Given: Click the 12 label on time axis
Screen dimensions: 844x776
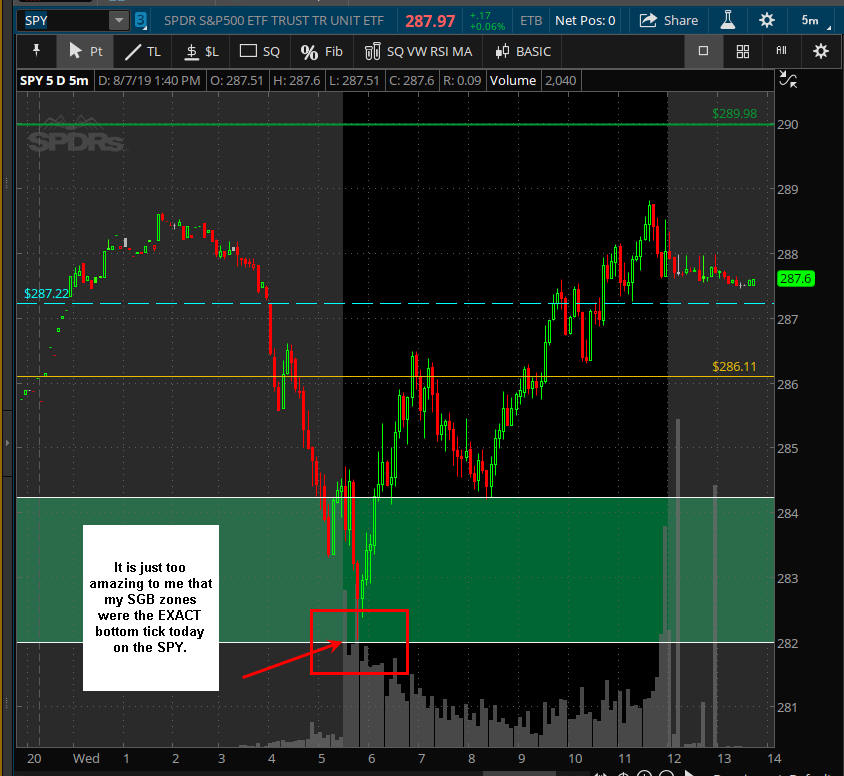Looking at the screenshot, I should coord(674,758).
